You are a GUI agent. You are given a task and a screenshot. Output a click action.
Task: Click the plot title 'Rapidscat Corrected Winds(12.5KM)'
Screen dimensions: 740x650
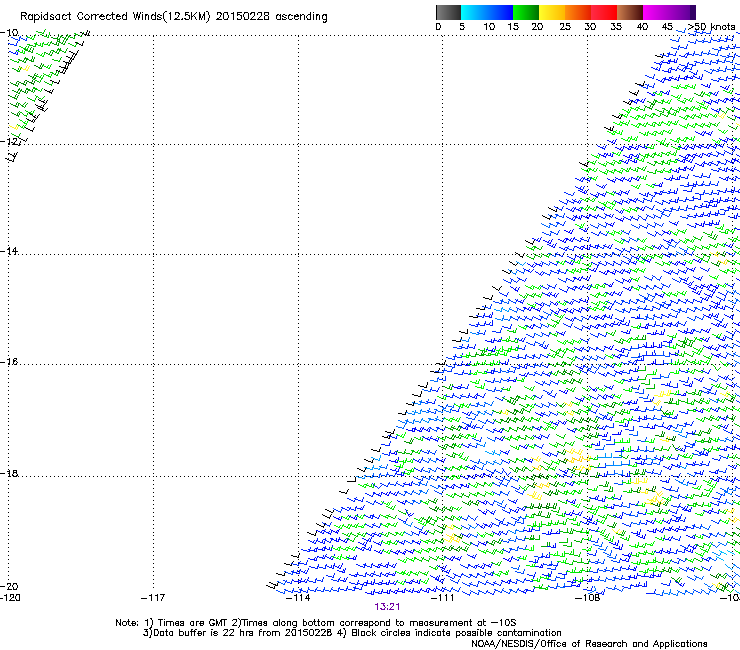115,17
